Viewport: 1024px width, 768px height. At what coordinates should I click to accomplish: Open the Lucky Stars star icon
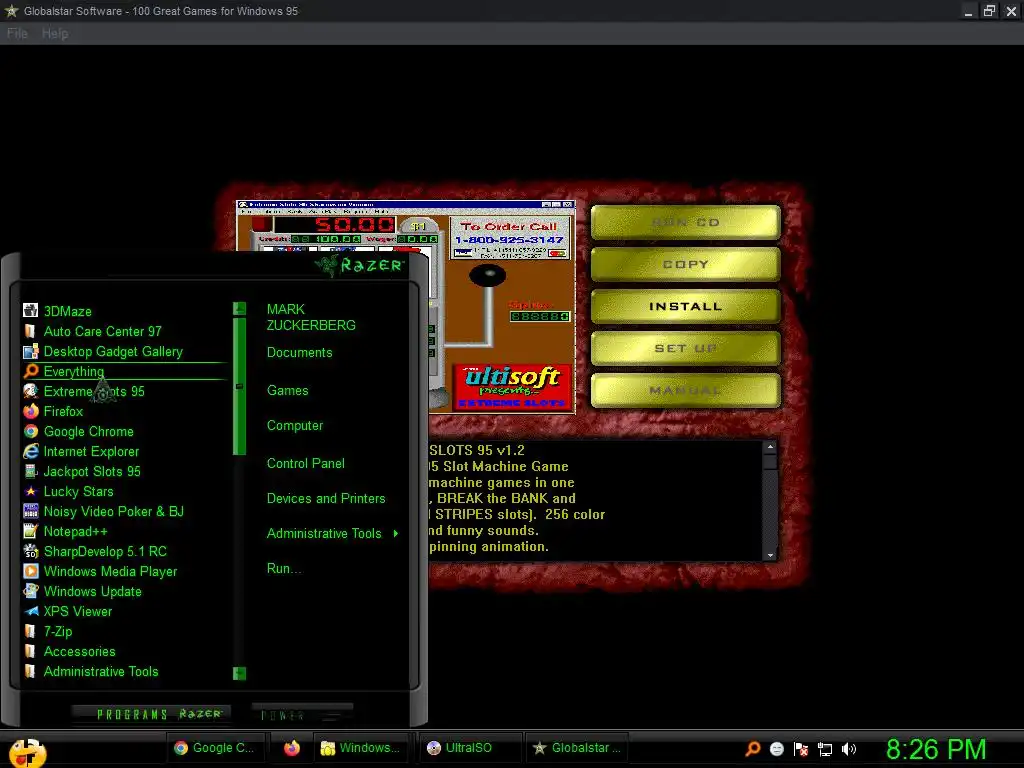point(30,491)
